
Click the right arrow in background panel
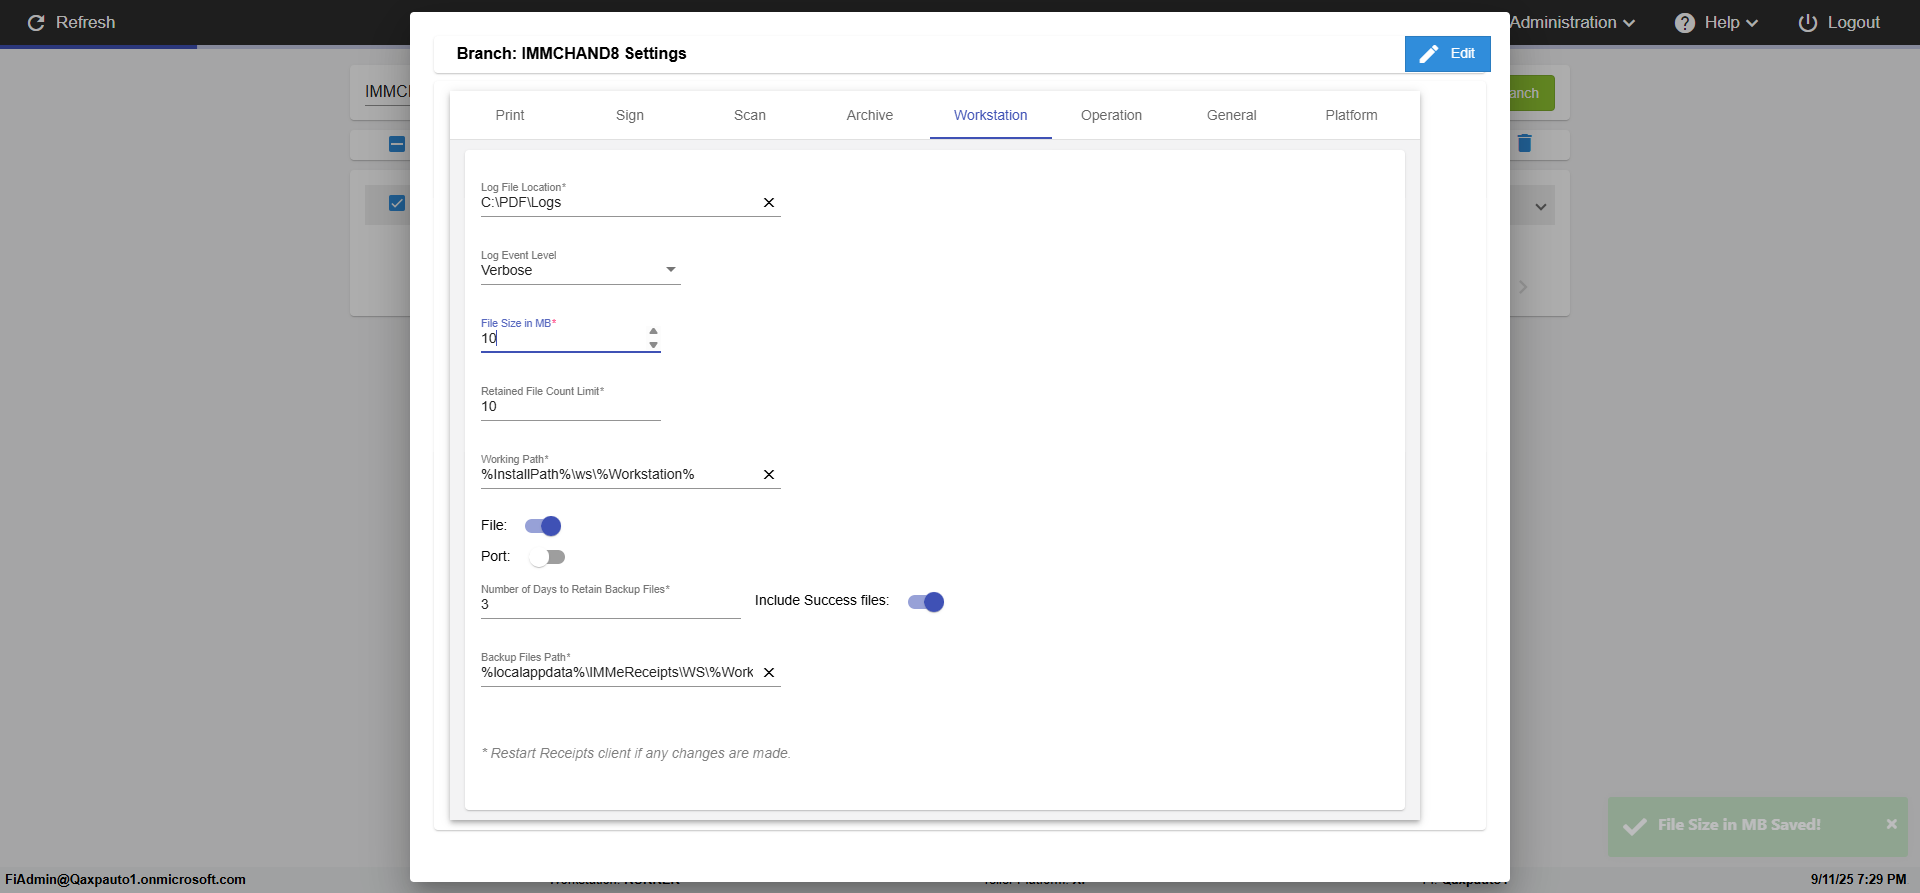click(1523, 287)
